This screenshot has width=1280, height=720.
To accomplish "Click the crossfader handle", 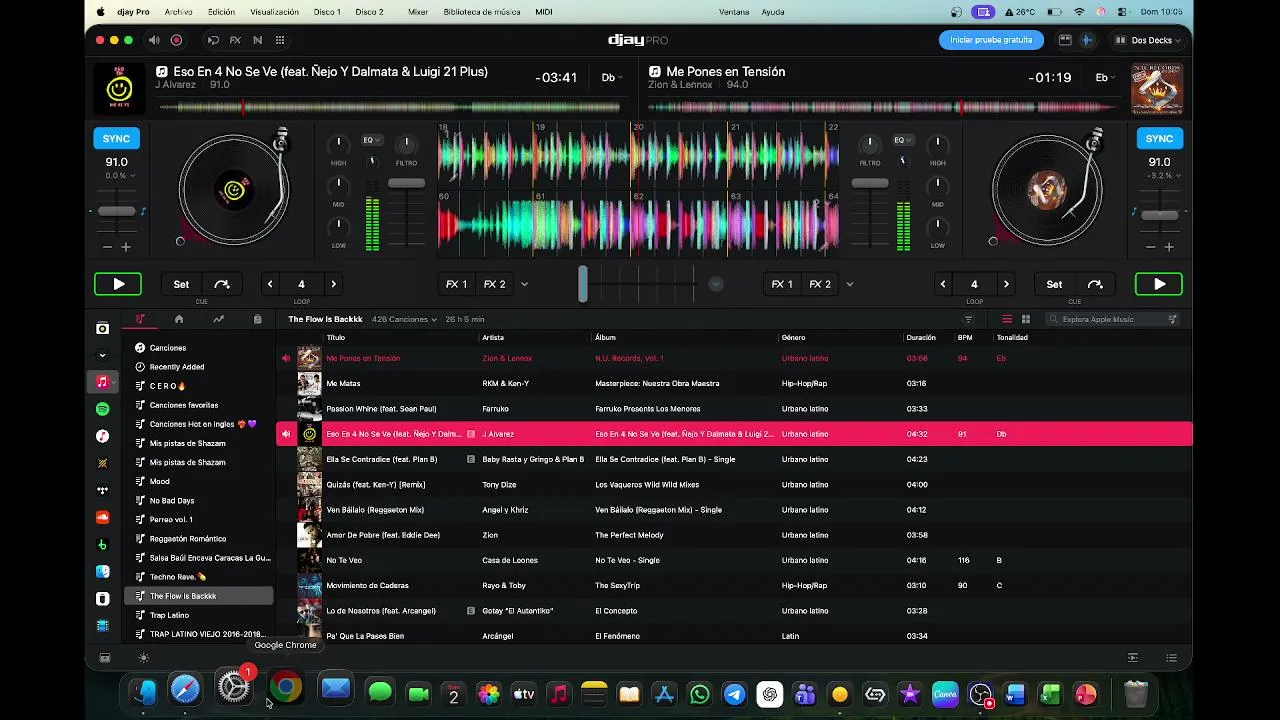I will click(583, 284).
